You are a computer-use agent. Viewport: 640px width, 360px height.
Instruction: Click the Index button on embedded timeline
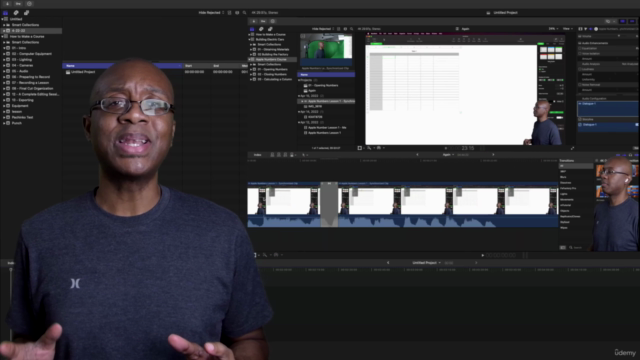[258, 155]
